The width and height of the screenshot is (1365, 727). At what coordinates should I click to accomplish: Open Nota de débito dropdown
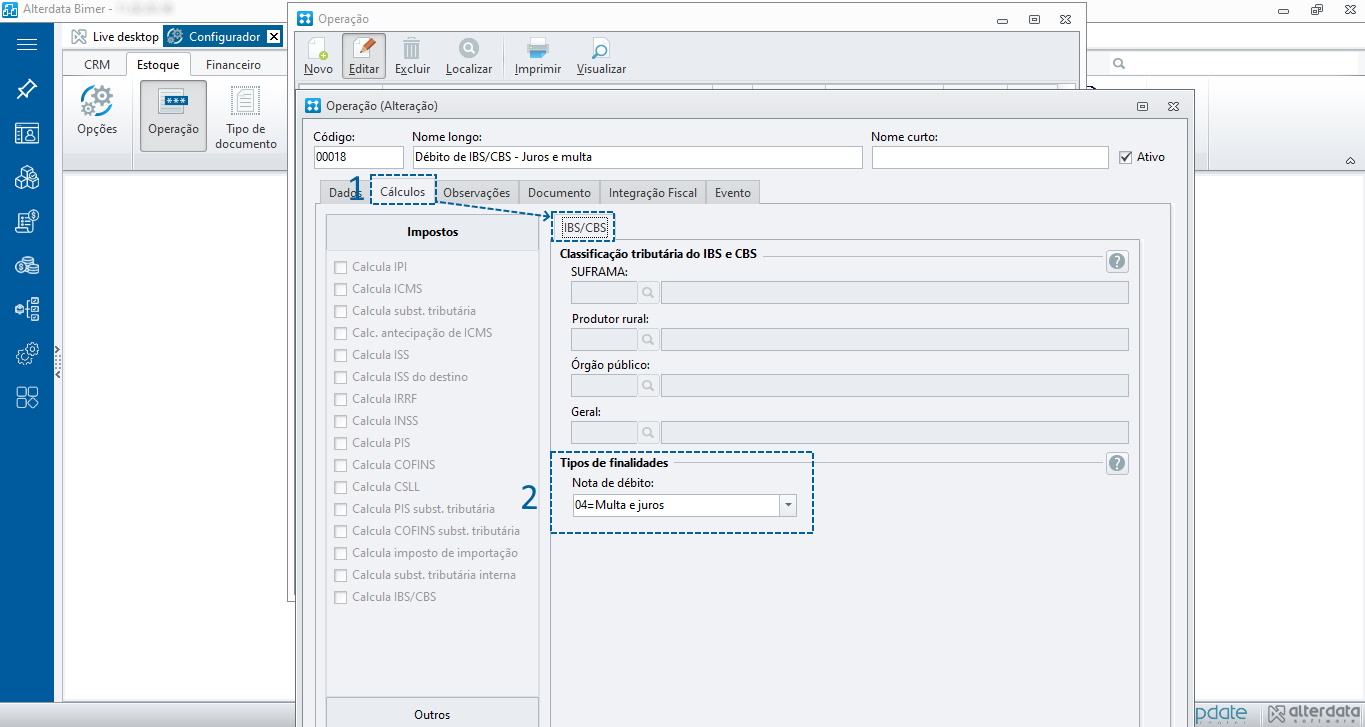tap(788, 506)
